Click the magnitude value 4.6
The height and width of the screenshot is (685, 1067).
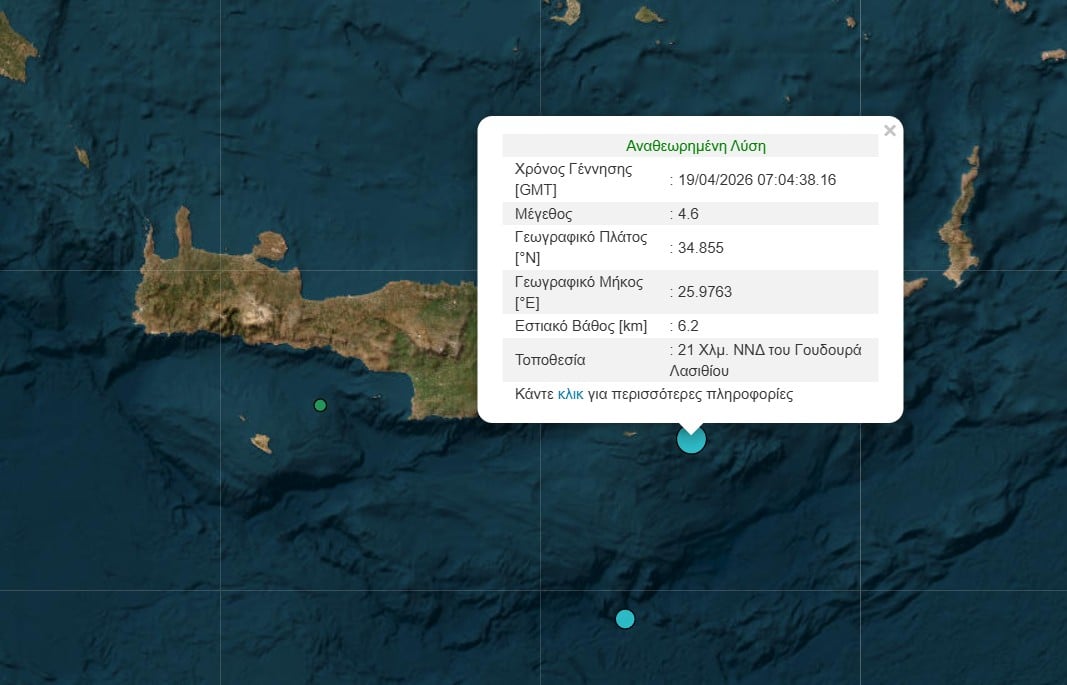[688, 214]
